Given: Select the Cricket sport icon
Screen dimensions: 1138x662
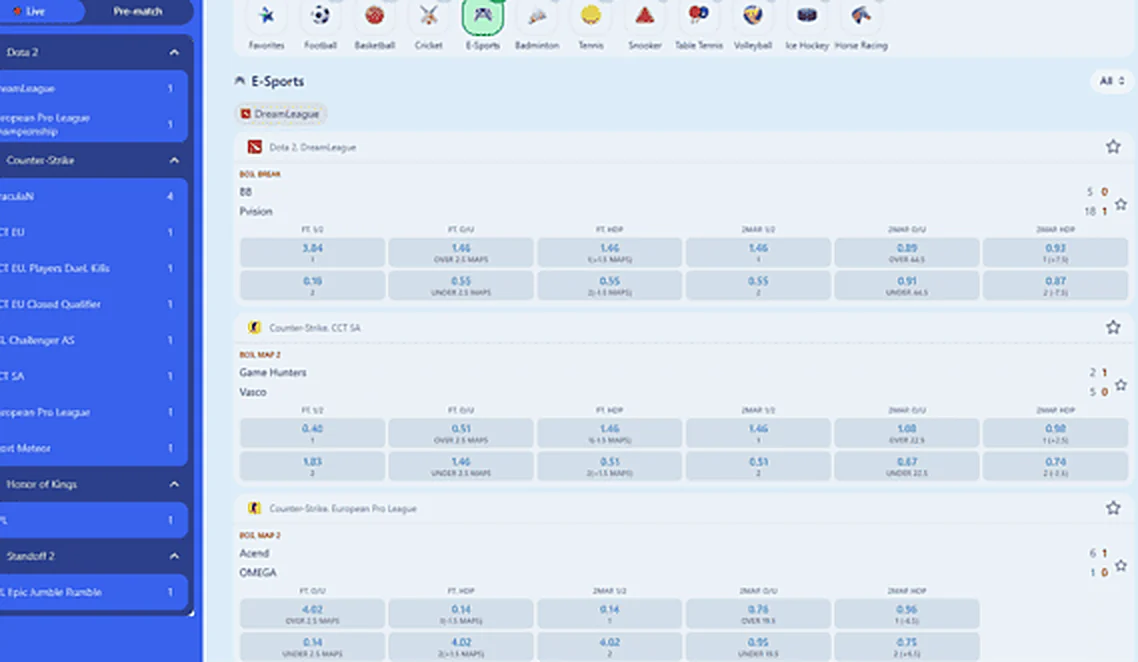Looking at the screenshot, I should pyautogui.click(x=428, y=16).
